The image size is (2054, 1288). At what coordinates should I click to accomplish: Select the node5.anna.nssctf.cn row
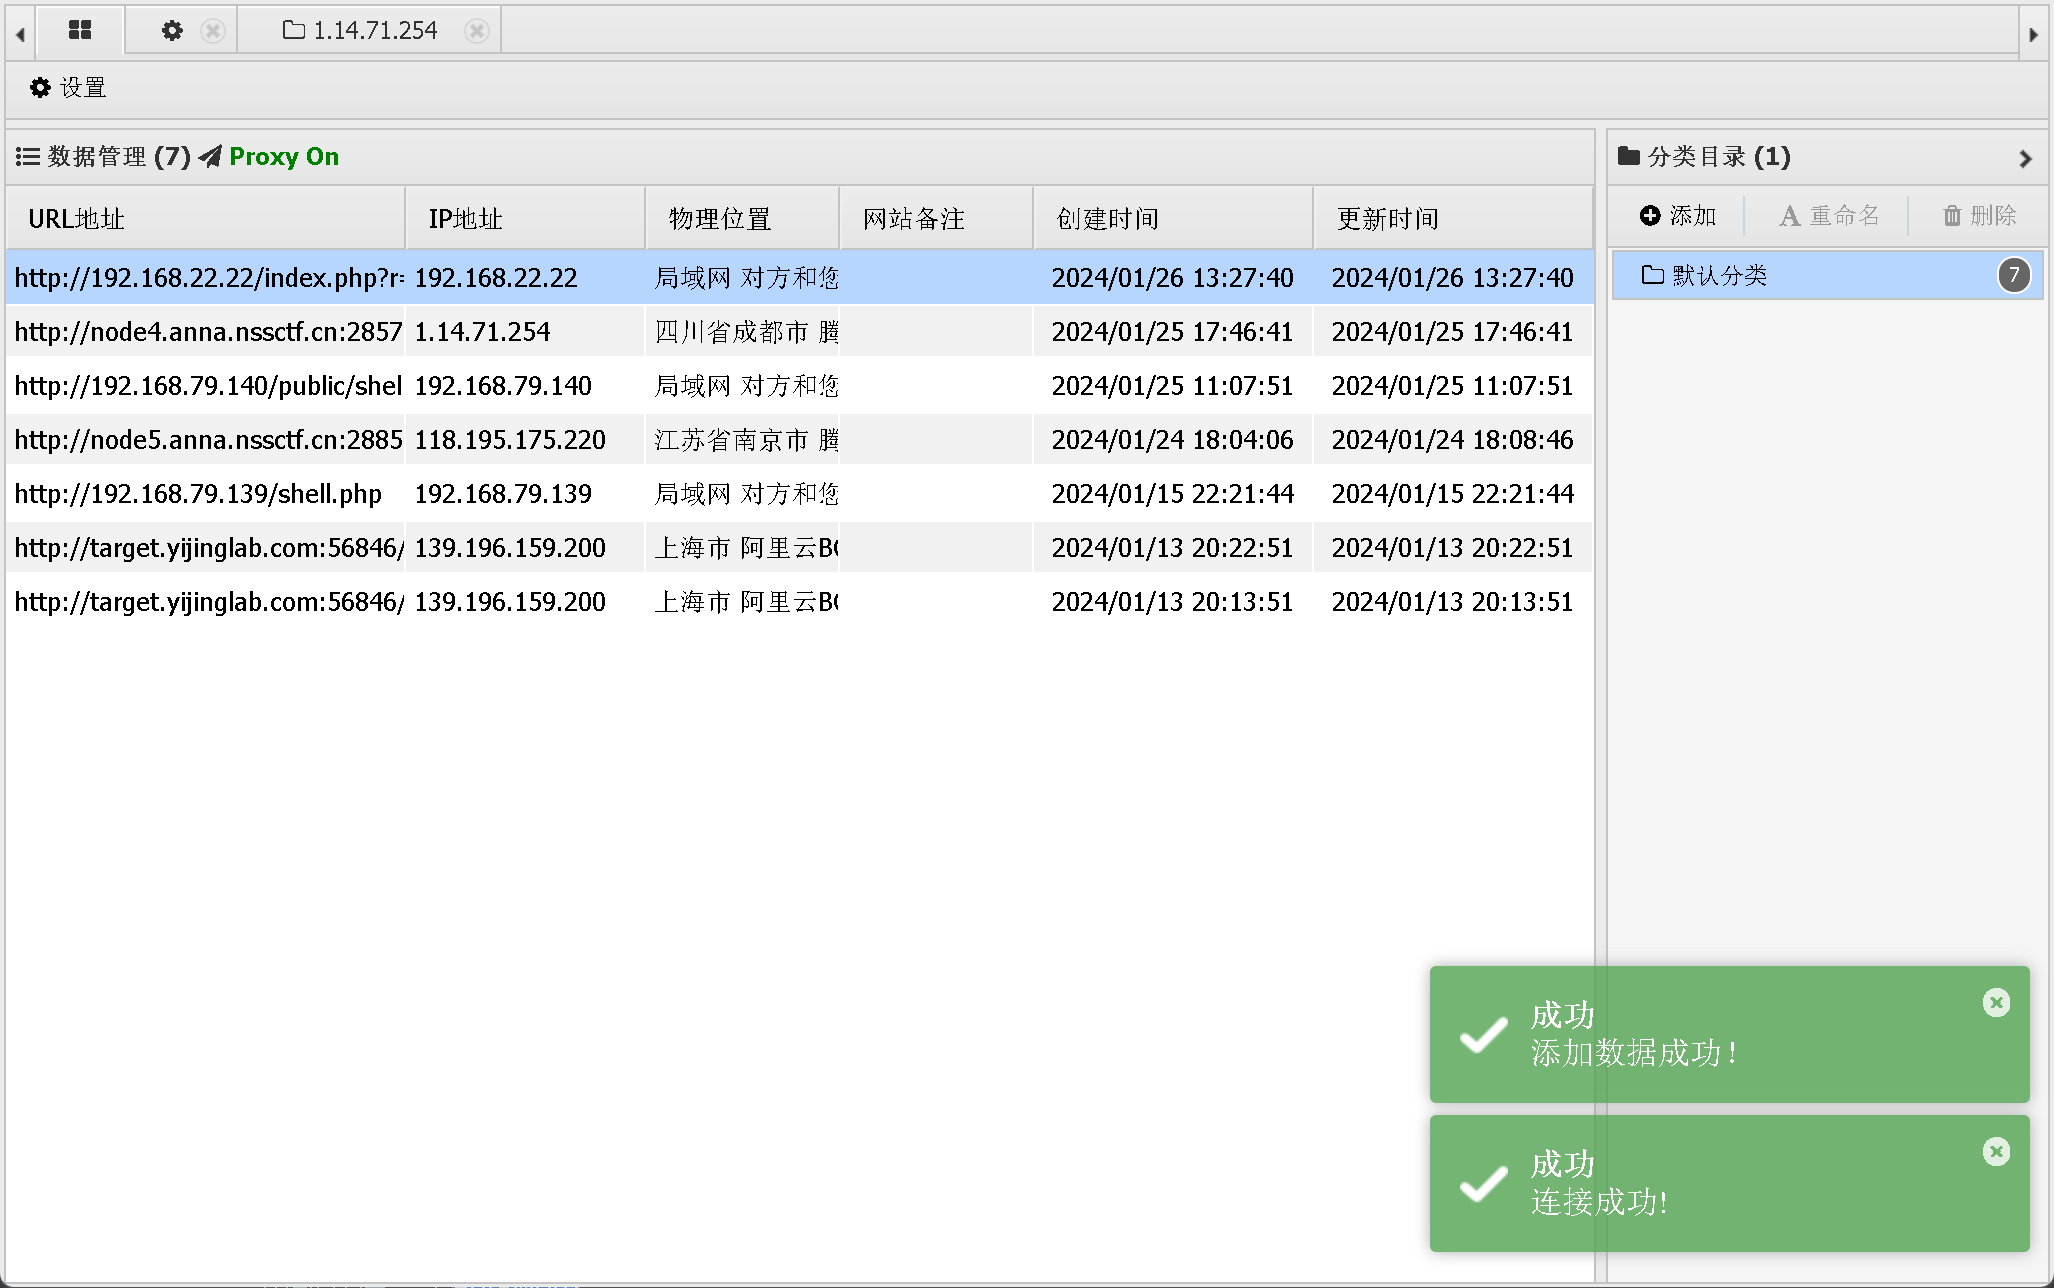pyautogui.click(x=208, y=440)
